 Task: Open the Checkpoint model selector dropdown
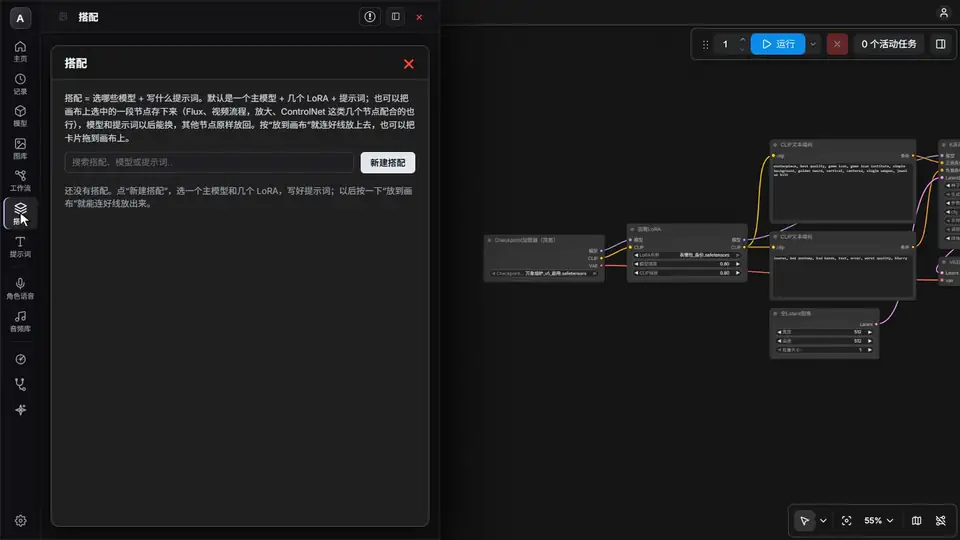tap(544, 274)
